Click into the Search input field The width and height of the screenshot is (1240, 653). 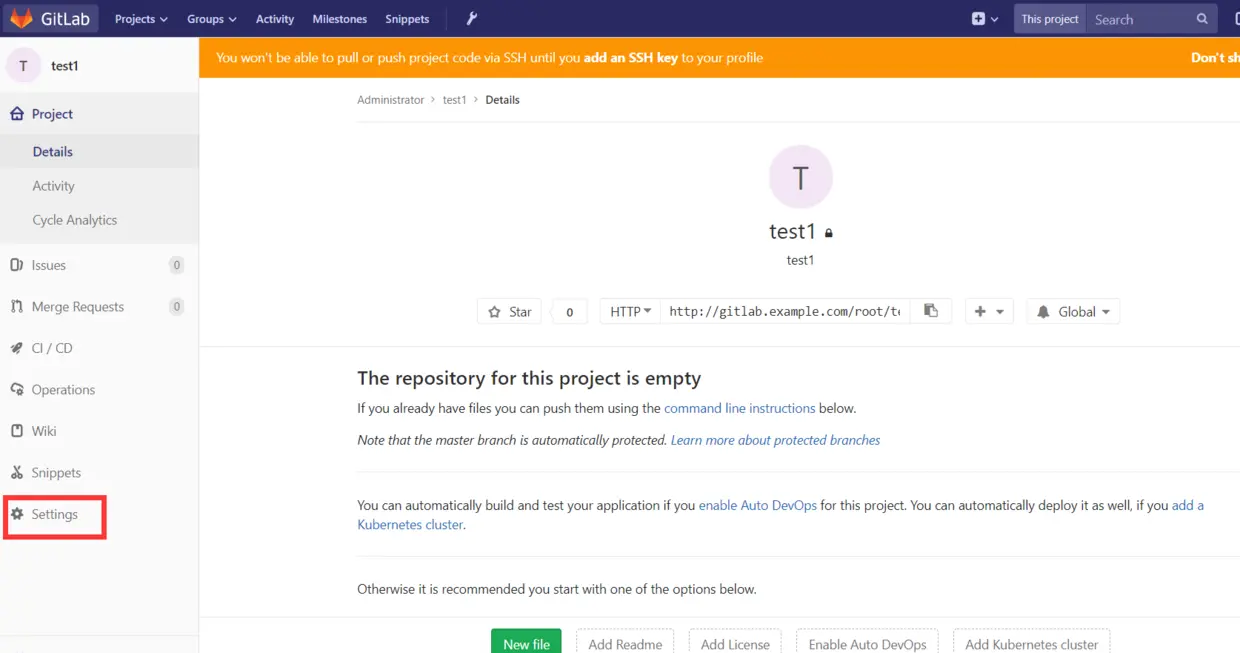click(1140, 19)
